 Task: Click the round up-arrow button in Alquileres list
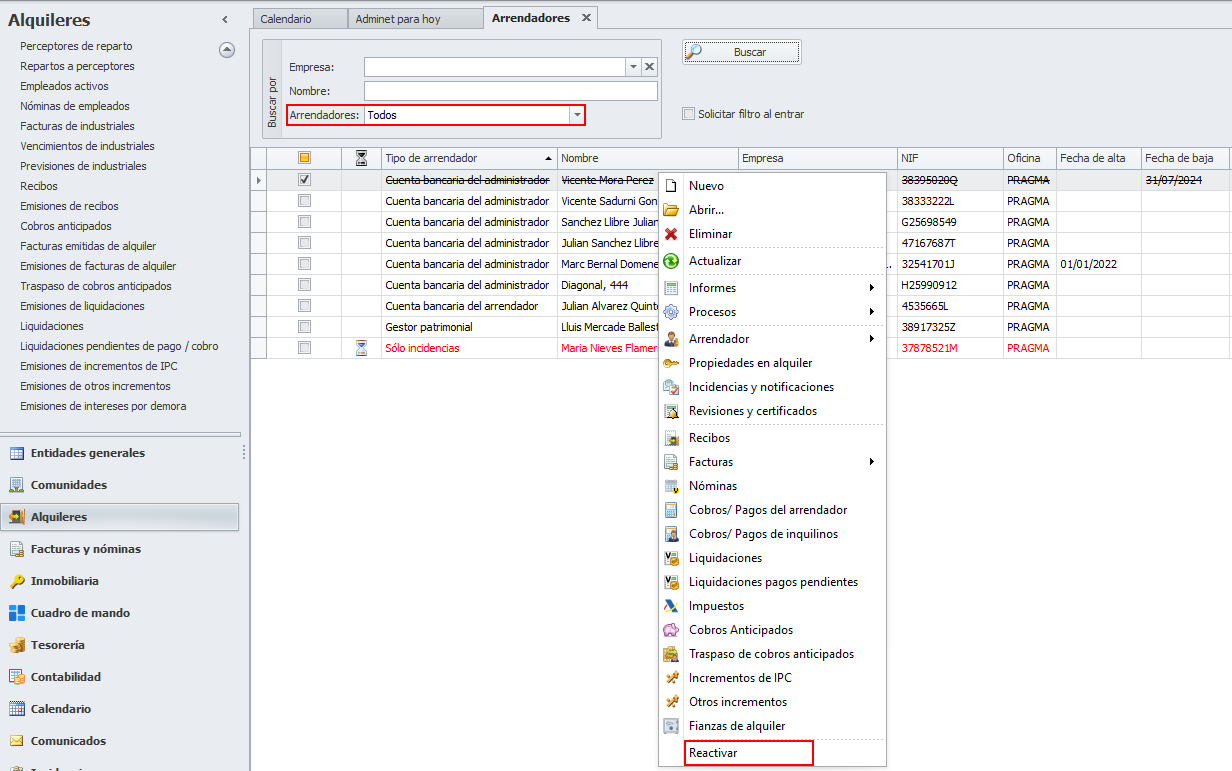(227, 50)
